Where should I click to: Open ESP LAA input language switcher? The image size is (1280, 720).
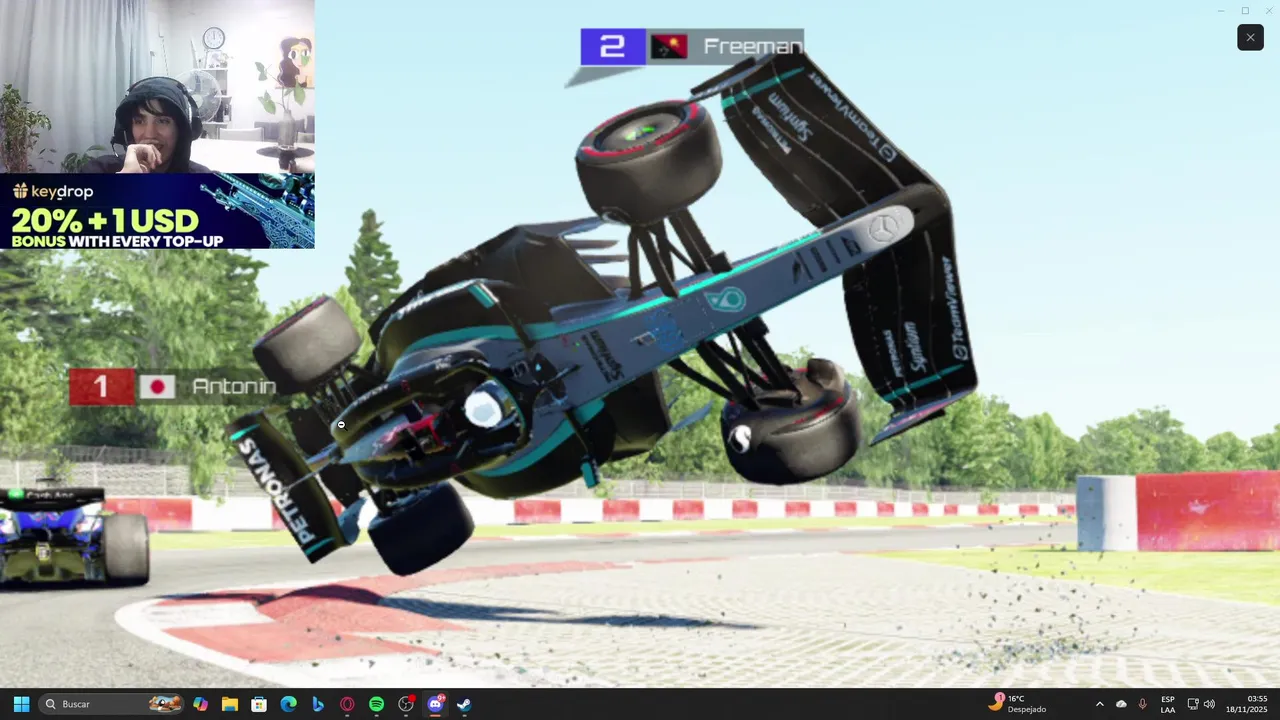(1168, 704)
